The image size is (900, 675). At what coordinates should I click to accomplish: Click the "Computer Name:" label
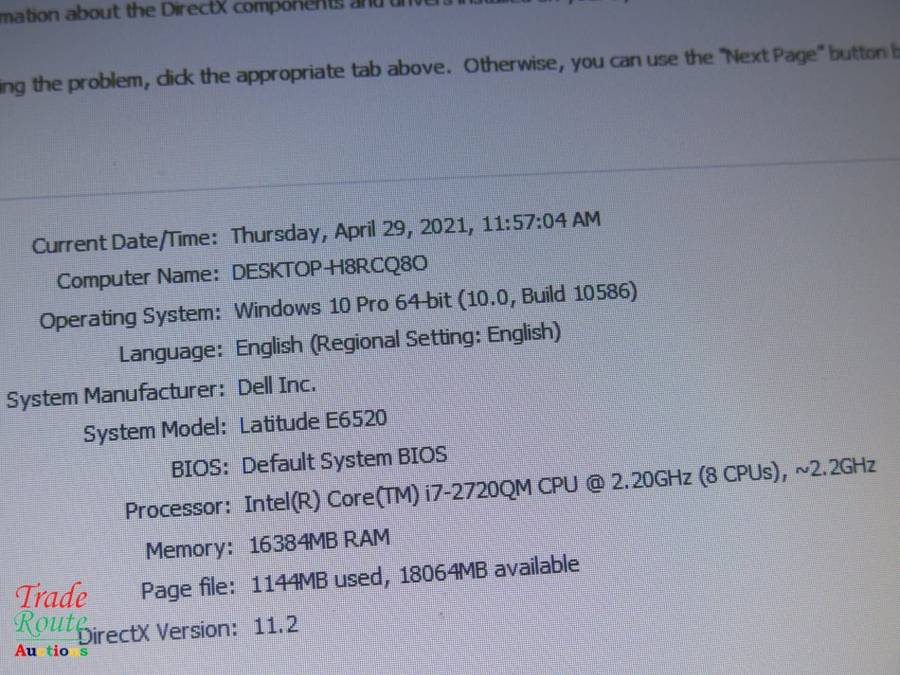click(137, 279)
